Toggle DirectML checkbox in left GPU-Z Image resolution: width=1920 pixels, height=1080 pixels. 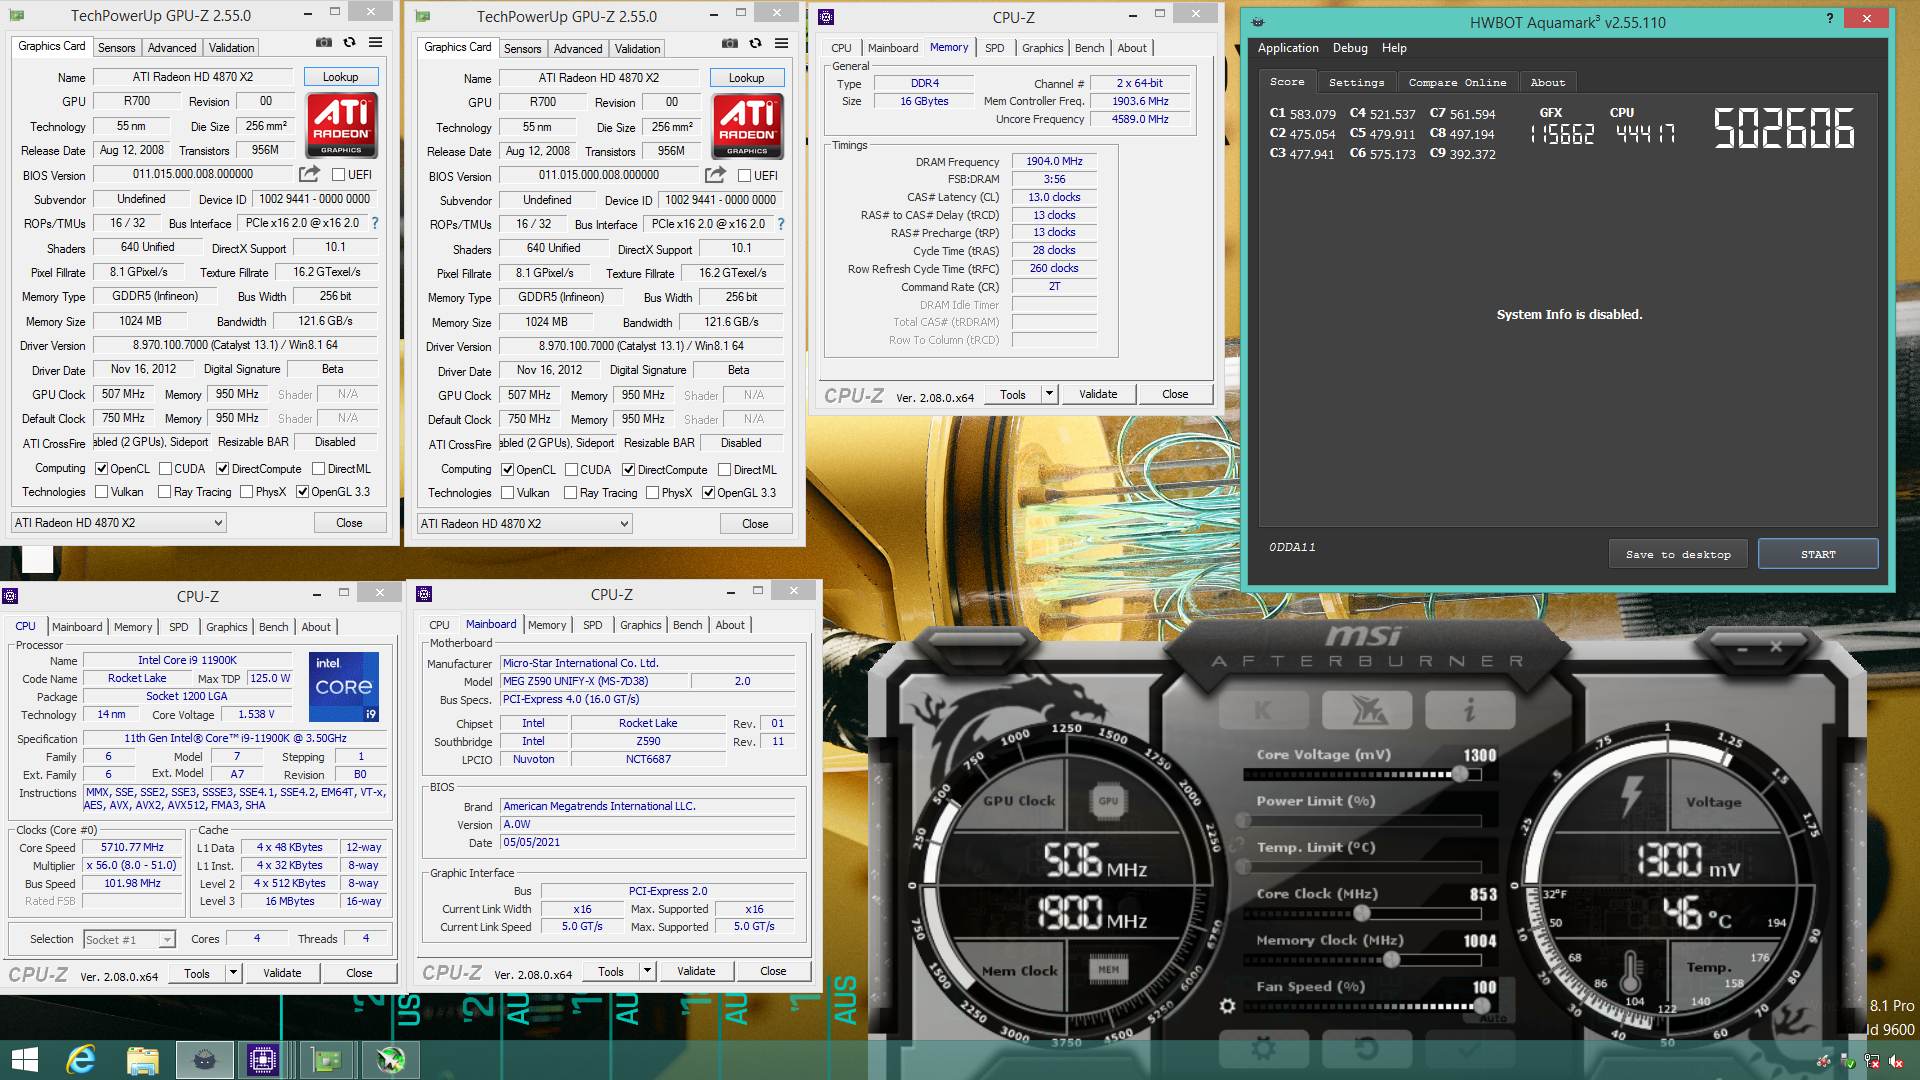point(318,469)
